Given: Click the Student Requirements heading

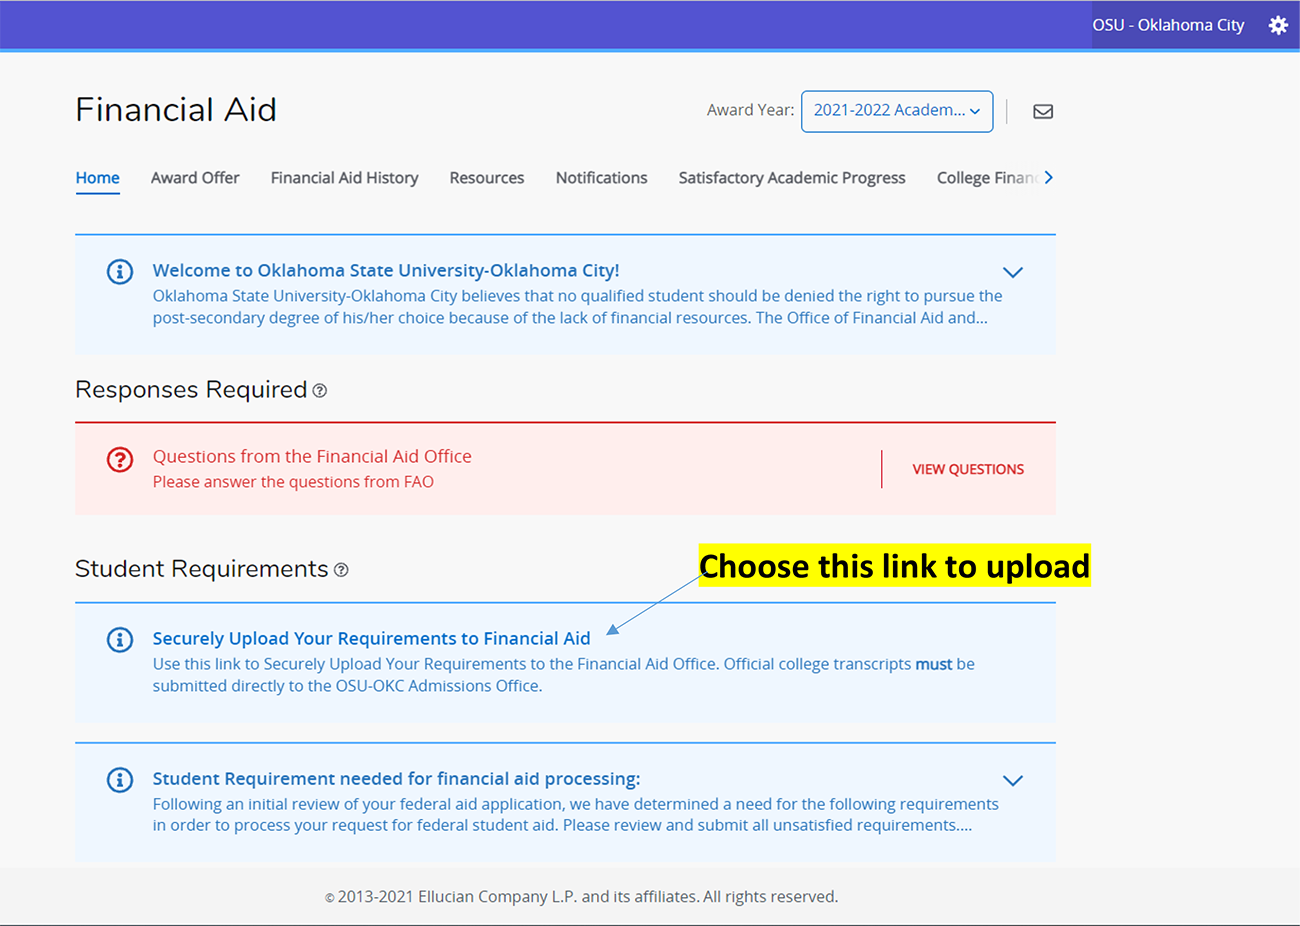Looking at the screenshot, I should 202,569.
